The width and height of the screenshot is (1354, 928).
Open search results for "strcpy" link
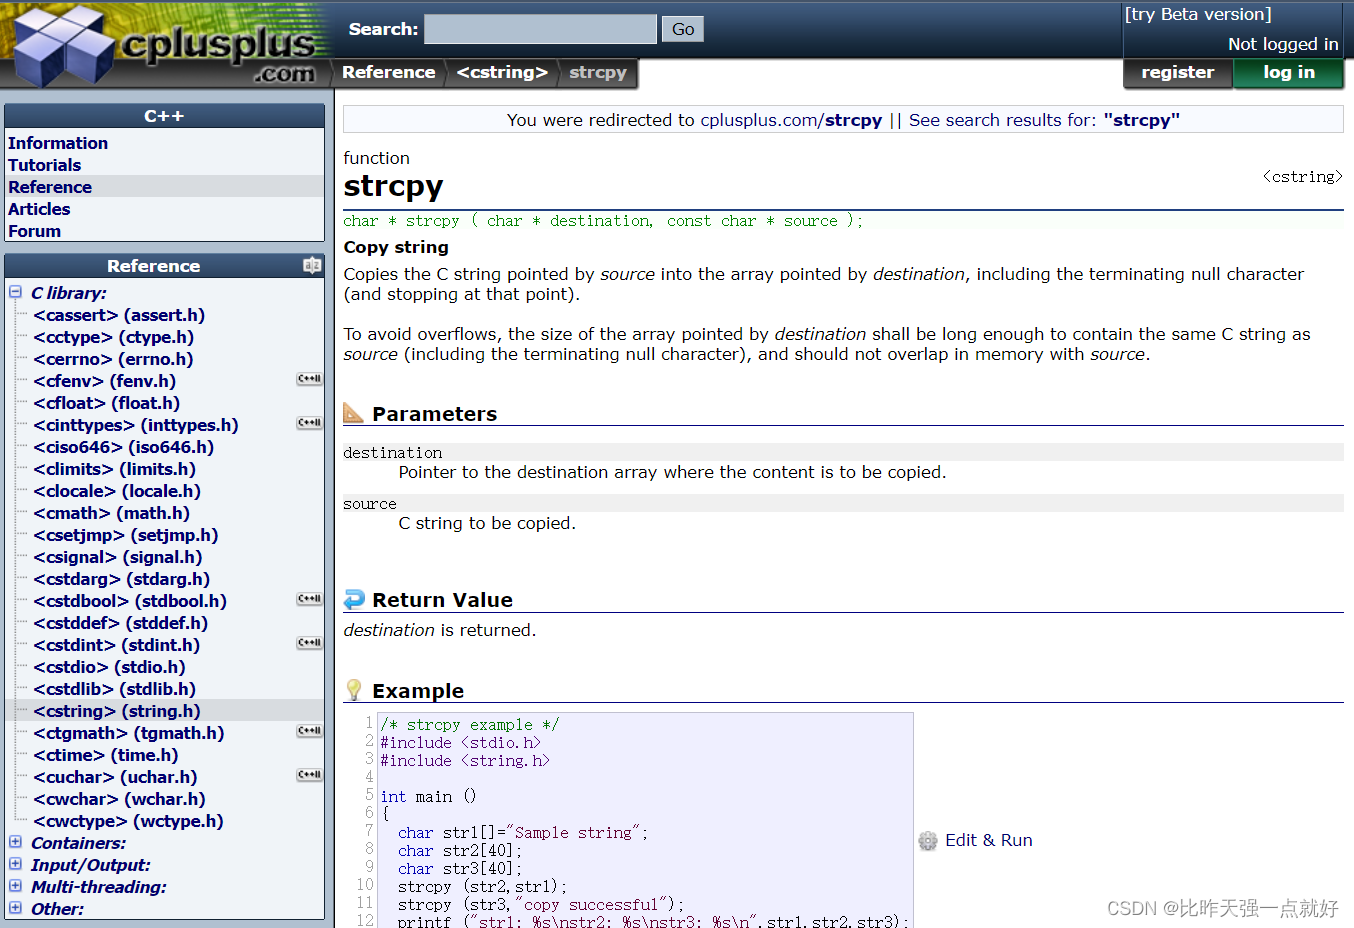pyautogui.click(x=1045, y=120)
